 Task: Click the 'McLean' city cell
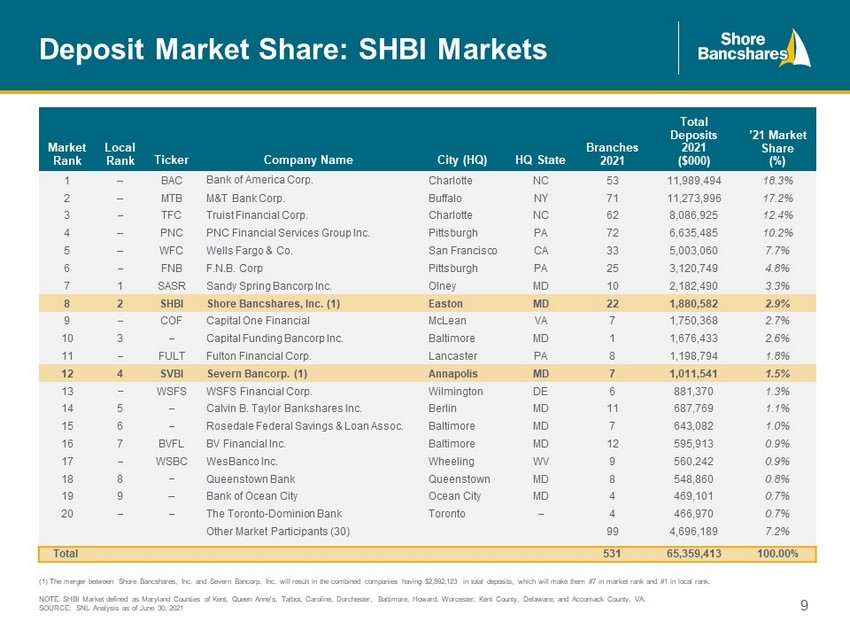[x=447, y=320]
